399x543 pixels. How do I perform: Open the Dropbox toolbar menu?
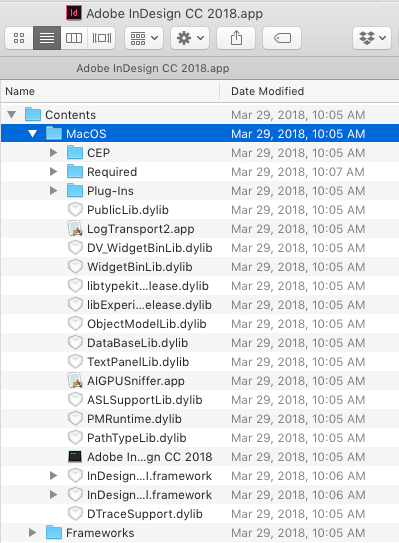pyautogui.click(x=372, y=38)
